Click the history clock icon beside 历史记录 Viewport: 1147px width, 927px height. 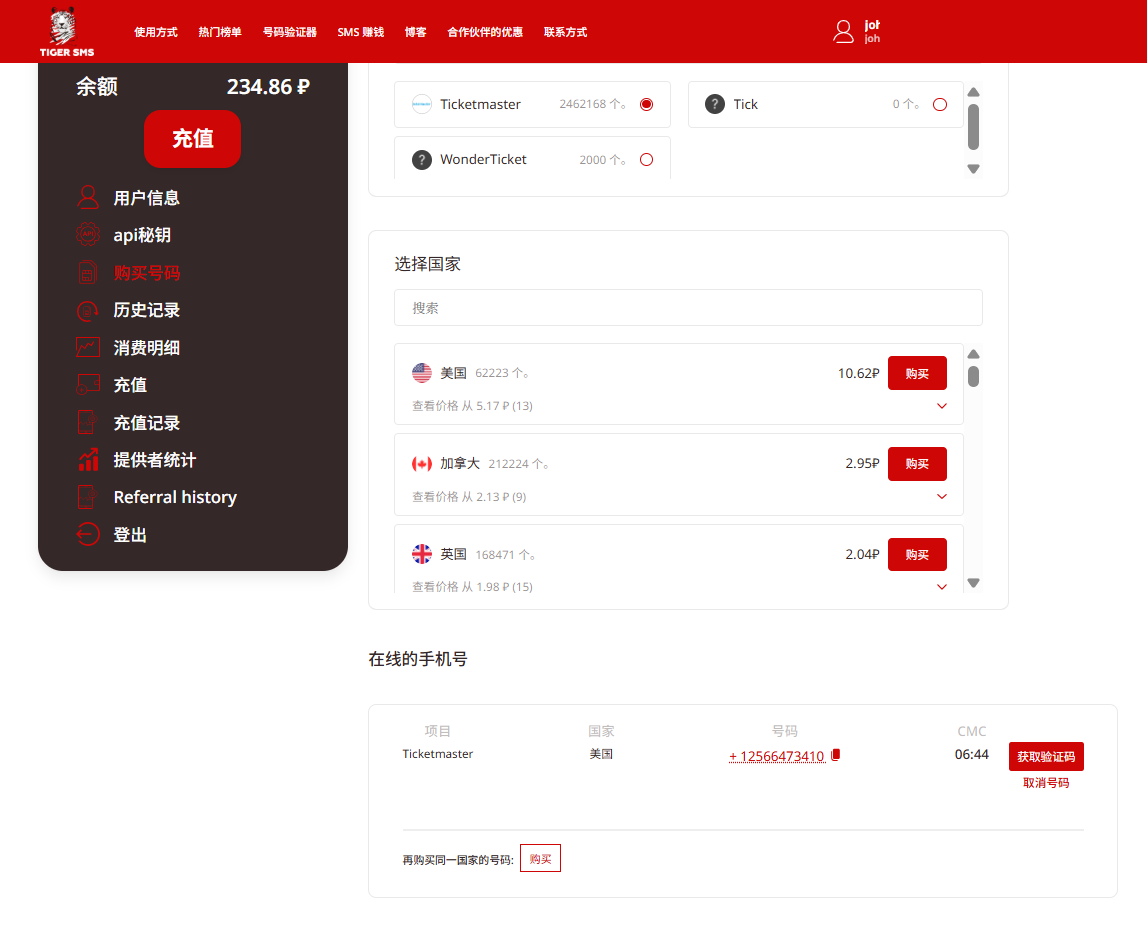(x=88, y=310)
